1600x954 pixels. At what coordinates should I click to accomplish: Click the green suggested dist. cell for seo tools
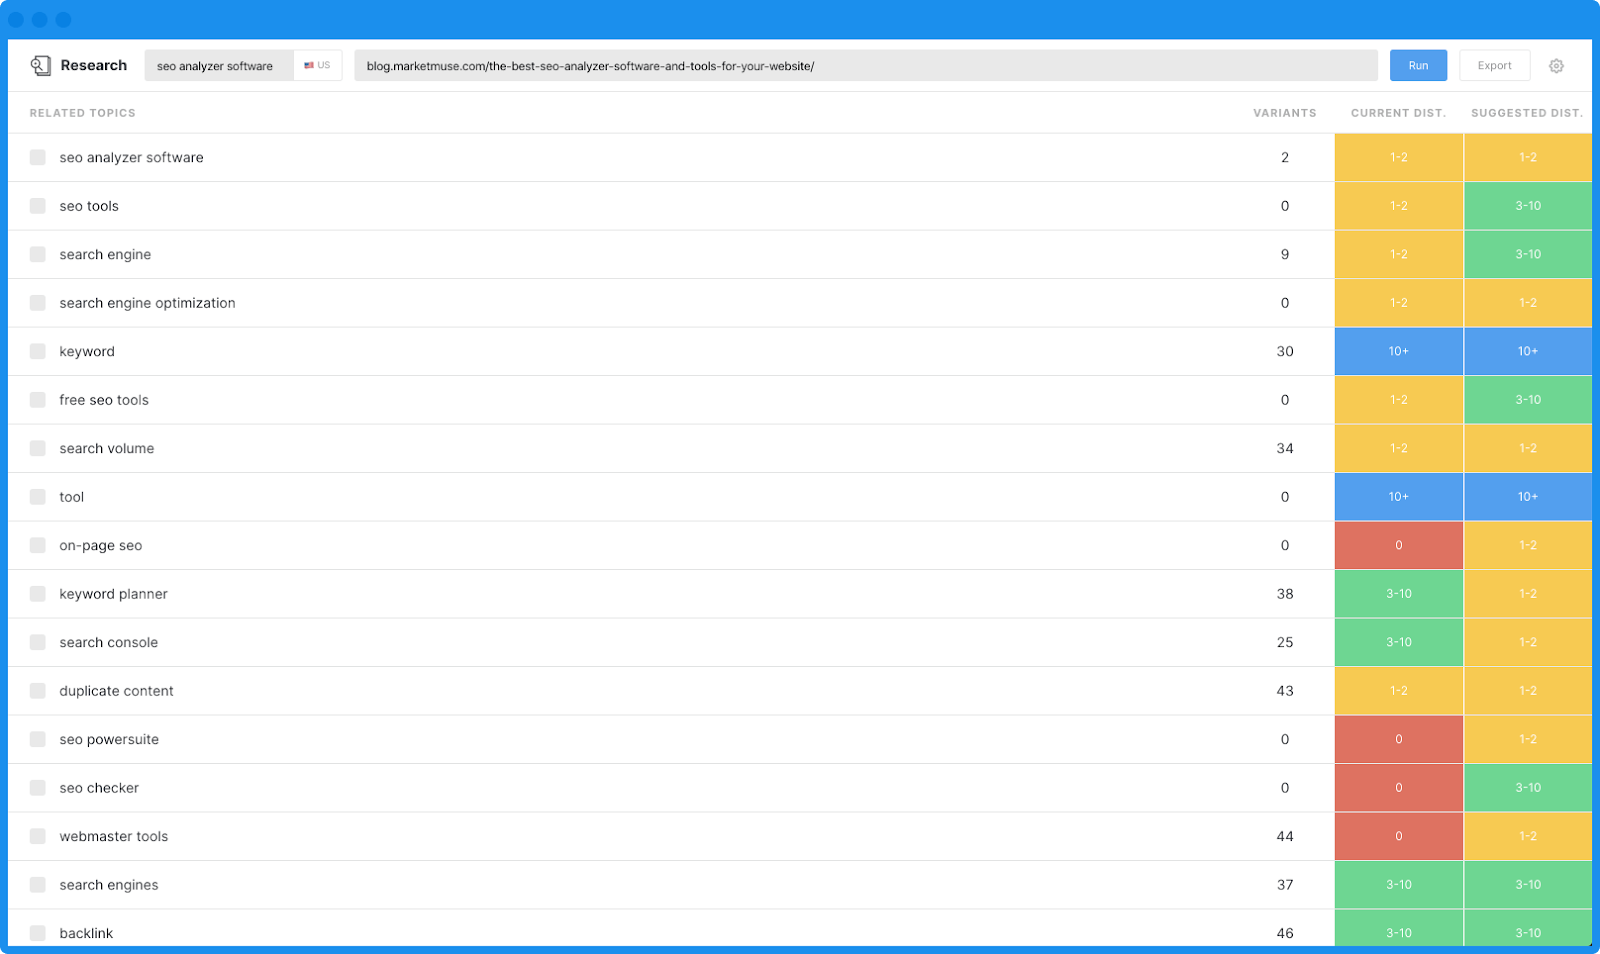coord(1528,206)
